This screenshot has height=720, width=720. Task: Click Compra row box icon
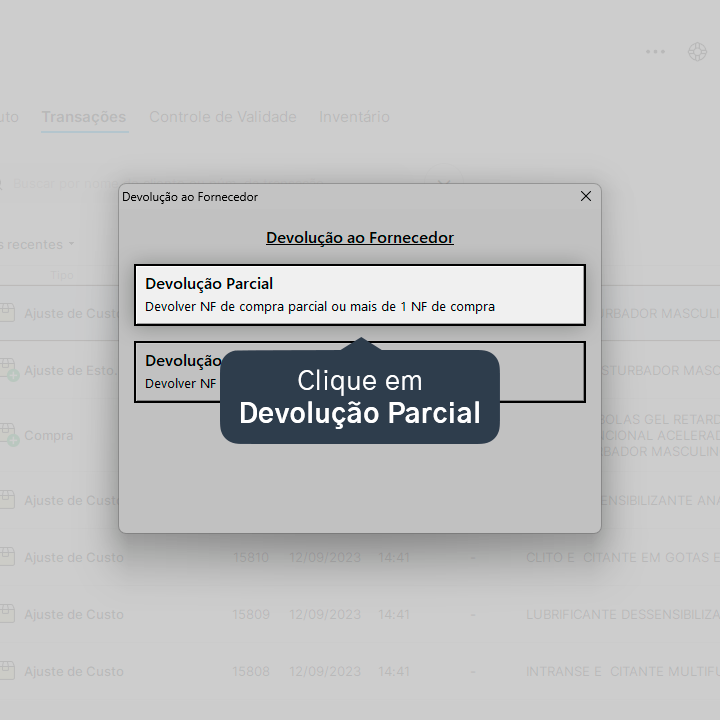click(x=8, y=434)
